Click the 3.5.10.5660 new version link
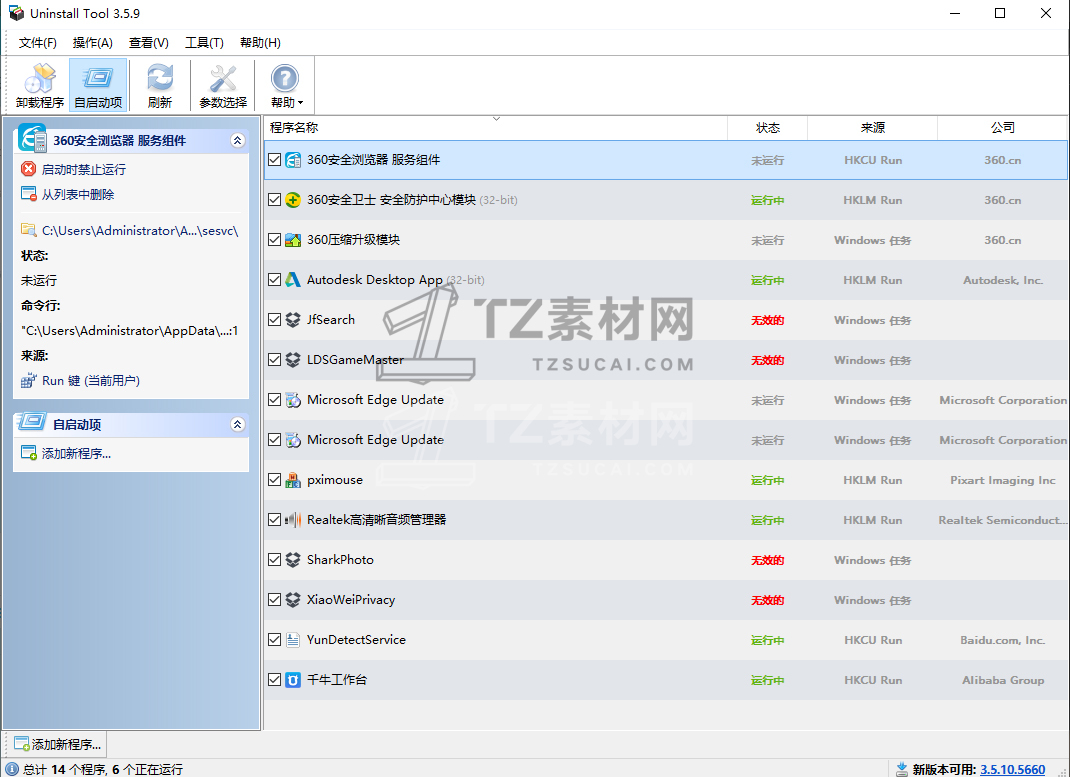The height and width of the screenshot is (777, 1070). point(1013,769)
